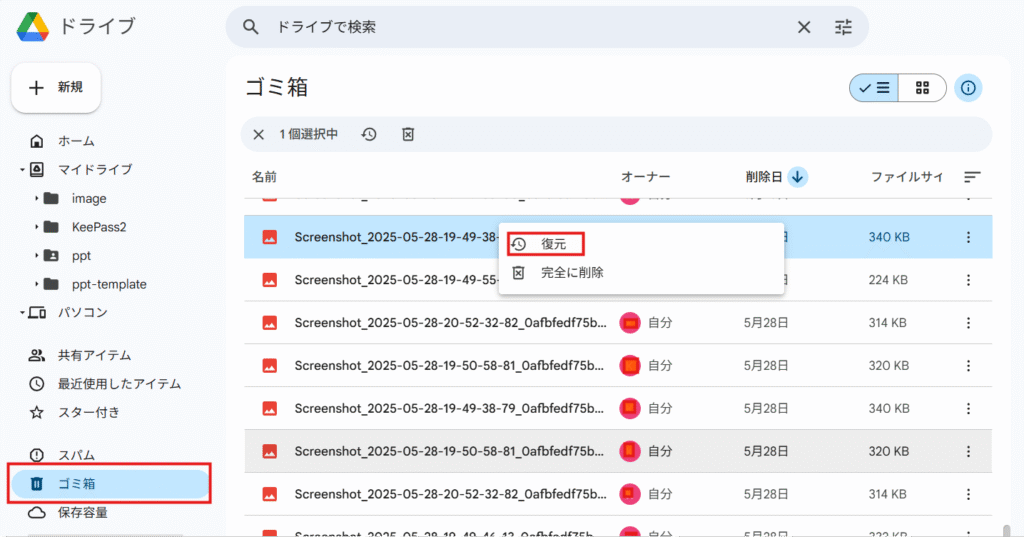Expand the ppt-template folder arrow

point(36,284)
